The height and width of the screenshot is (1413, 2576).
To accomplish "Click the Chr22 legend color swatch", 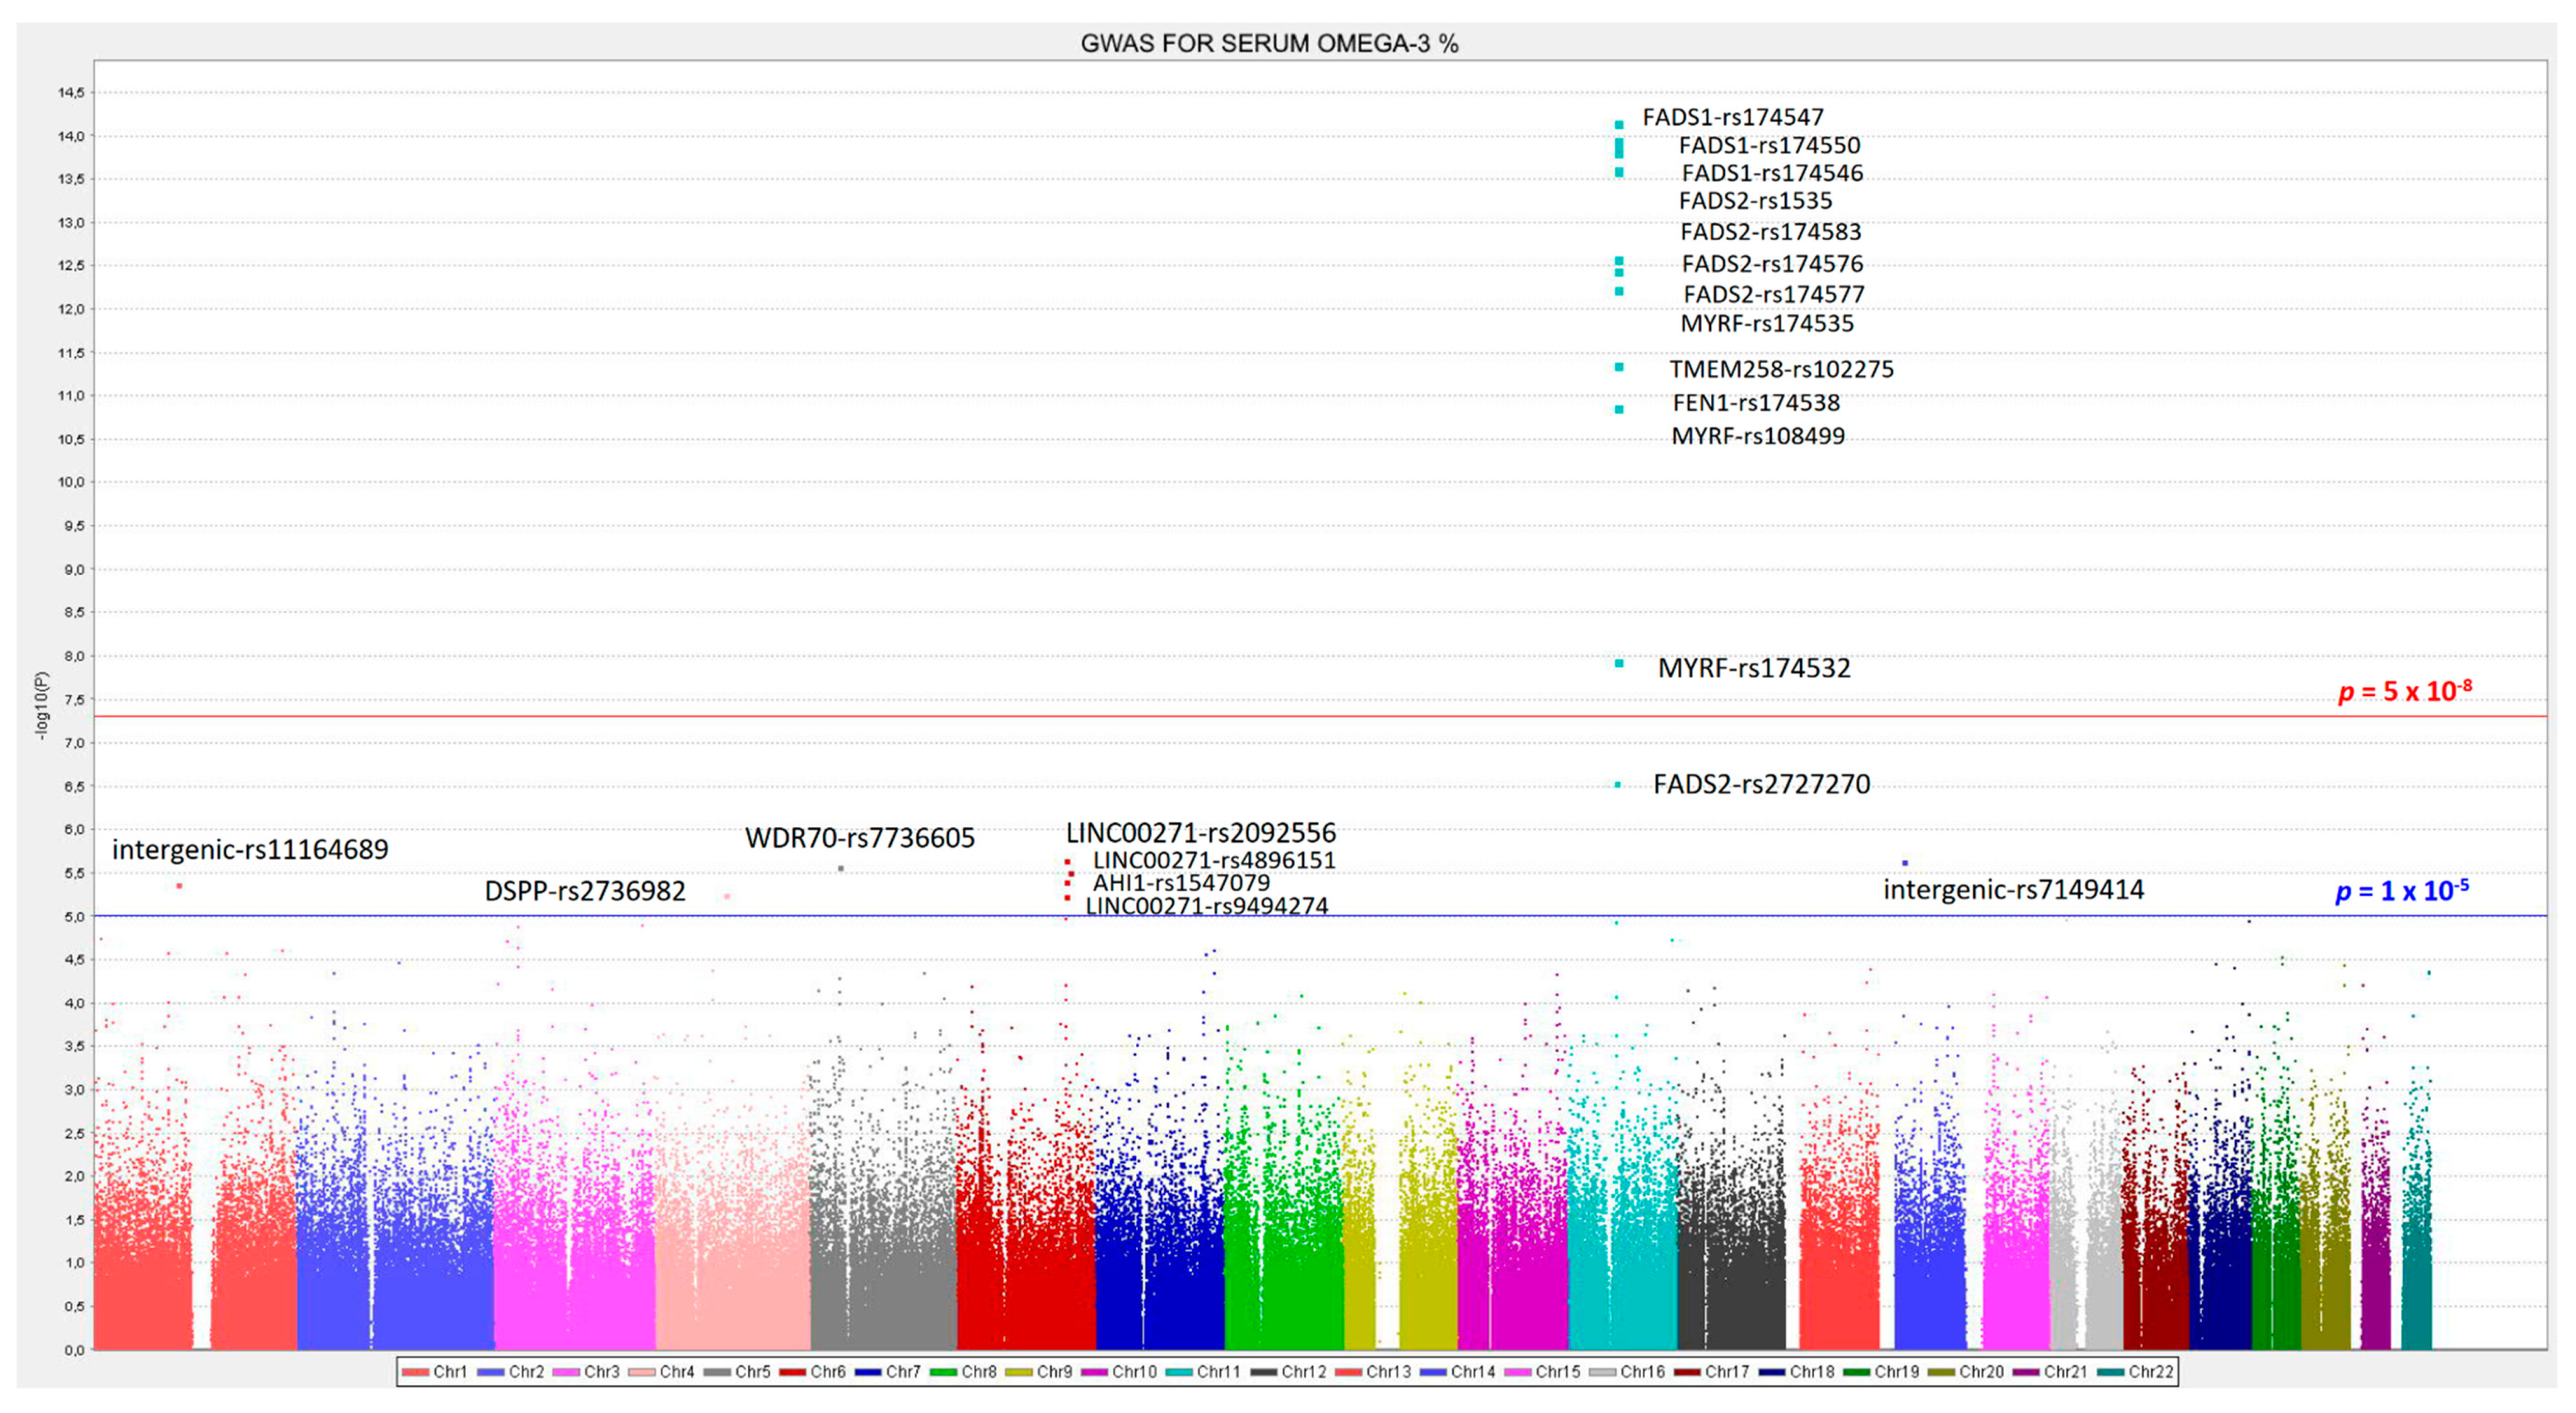I will tap(2112, 1372).
